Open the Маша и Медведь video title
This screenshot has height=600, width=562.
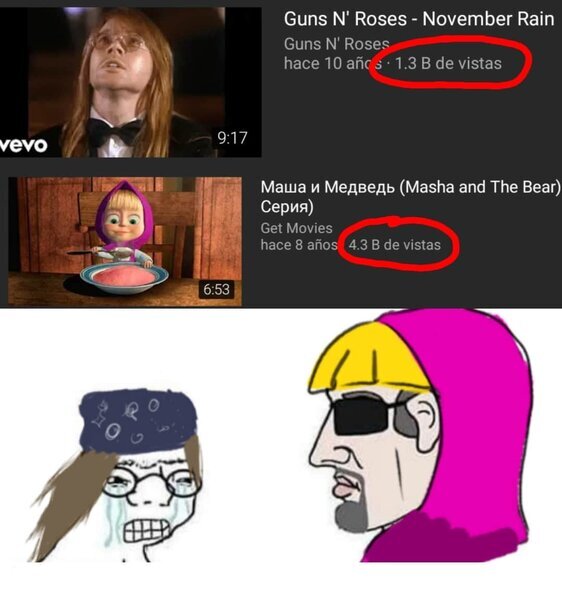tap(410, 197)
